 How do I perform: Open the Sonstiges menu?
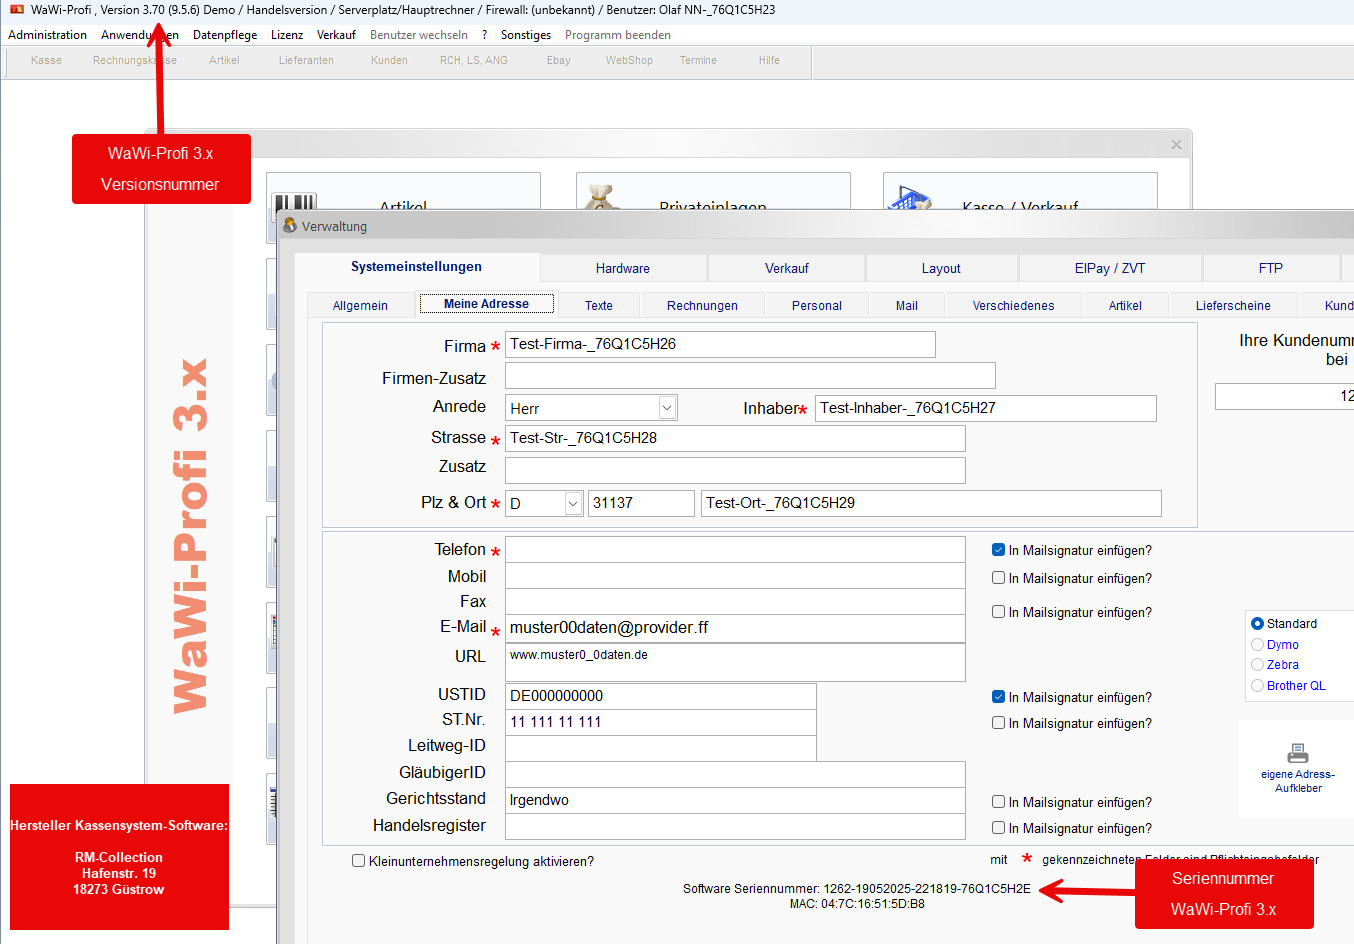click(x=526, y=35)
